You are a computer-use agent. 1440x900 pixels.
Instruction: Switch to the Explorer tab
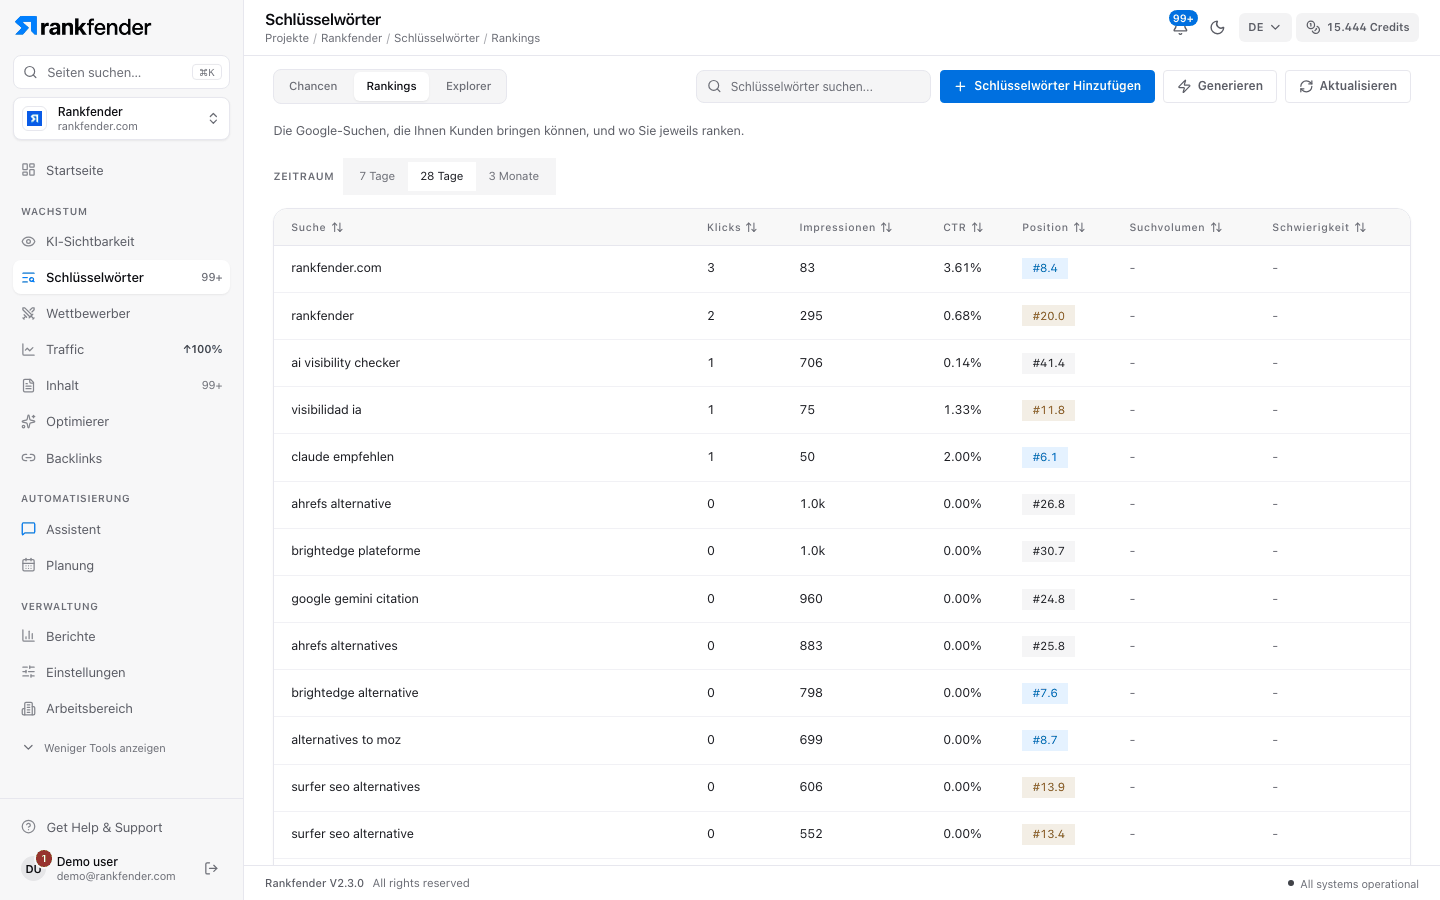coord(468,86)
